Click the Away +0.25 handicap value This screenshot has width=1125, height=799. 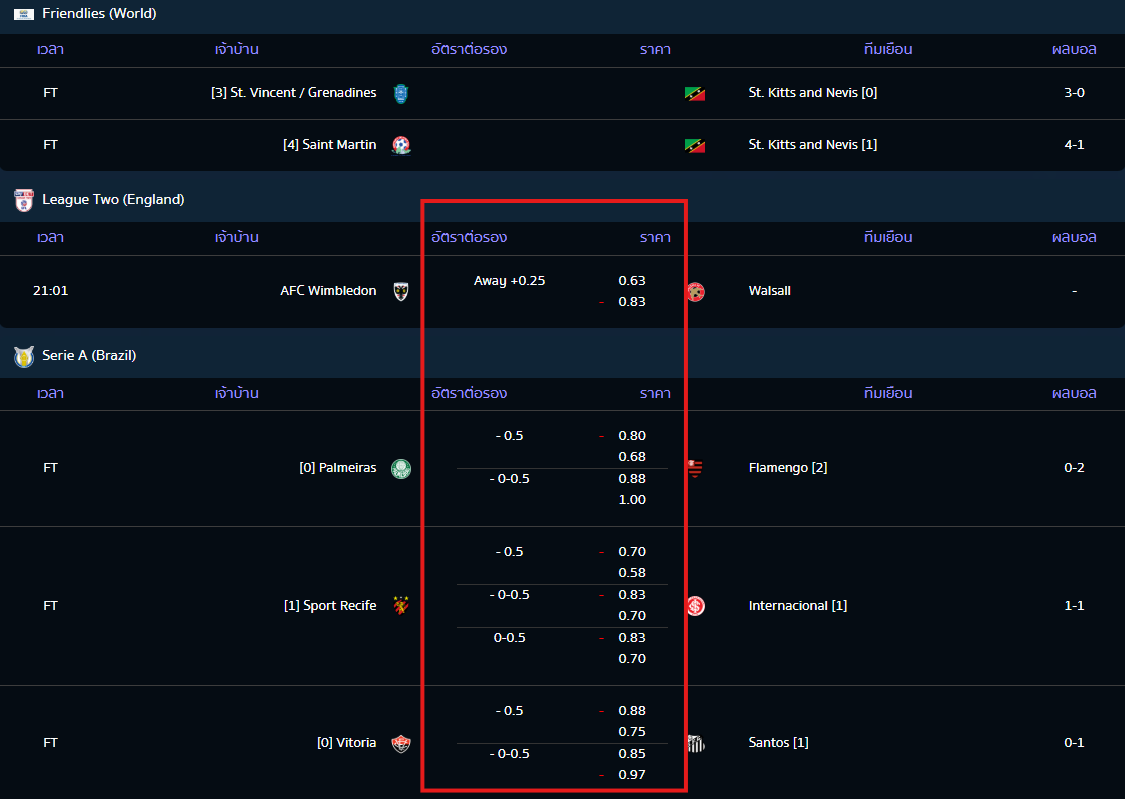pos(509,280)
